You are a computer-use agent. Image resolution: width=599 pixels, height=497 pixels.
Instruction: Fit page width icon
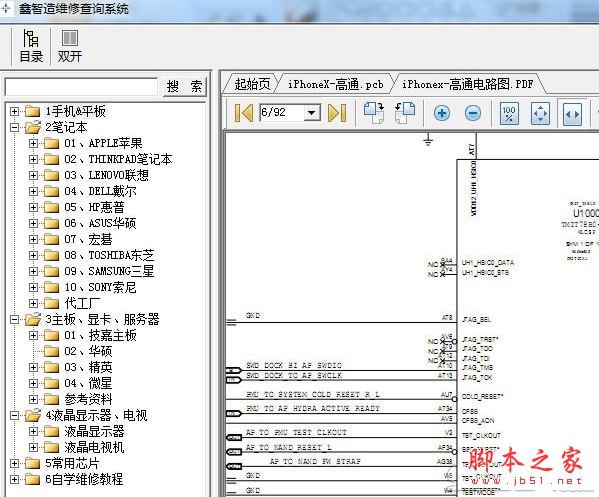pos(572,114)
